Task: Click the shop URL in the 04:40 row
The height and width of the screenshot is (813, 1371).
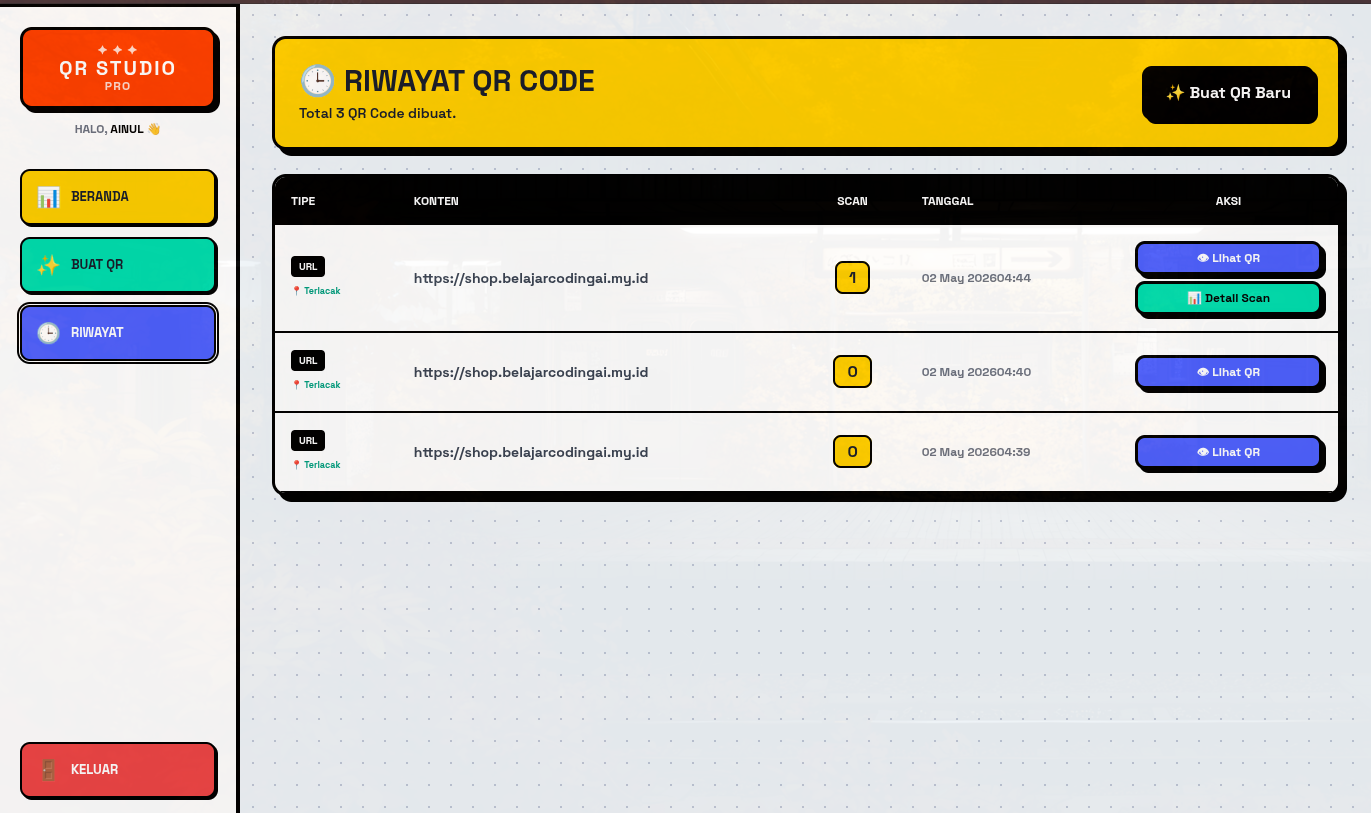Action: tap(531, 372)
